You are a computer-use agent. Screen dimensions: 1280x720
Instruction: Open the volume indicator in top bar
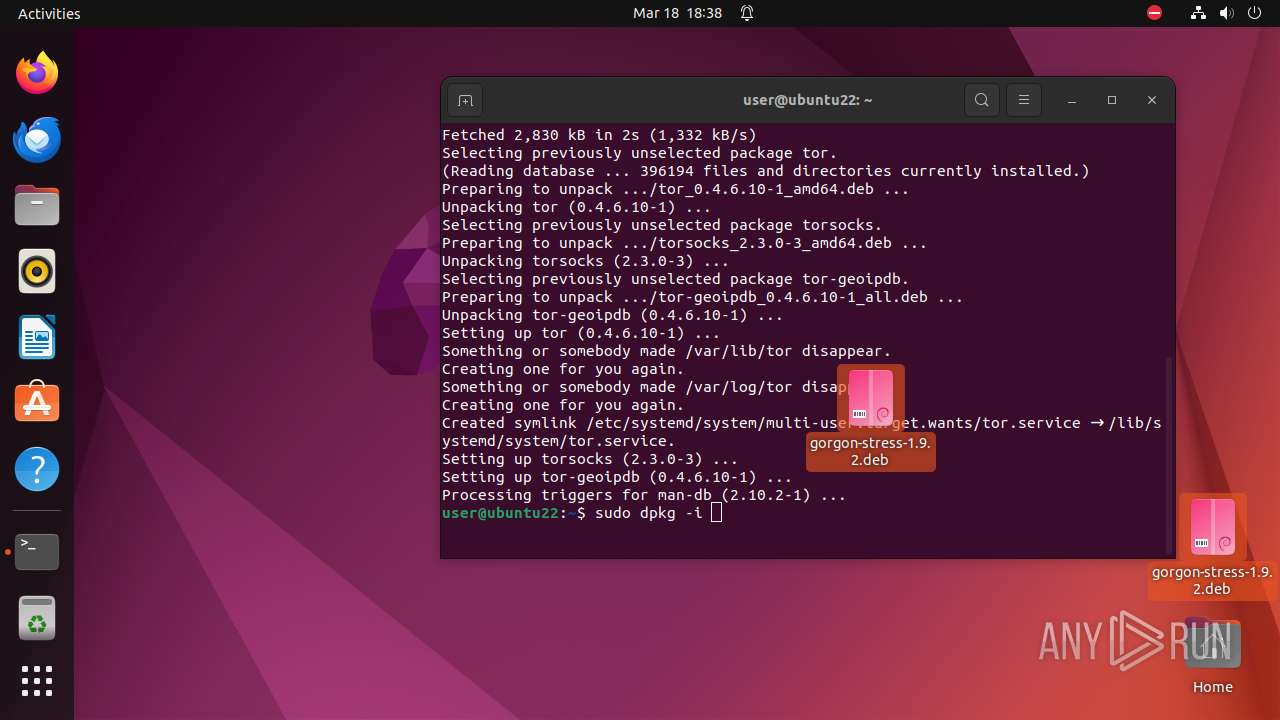coord(1227,13)
